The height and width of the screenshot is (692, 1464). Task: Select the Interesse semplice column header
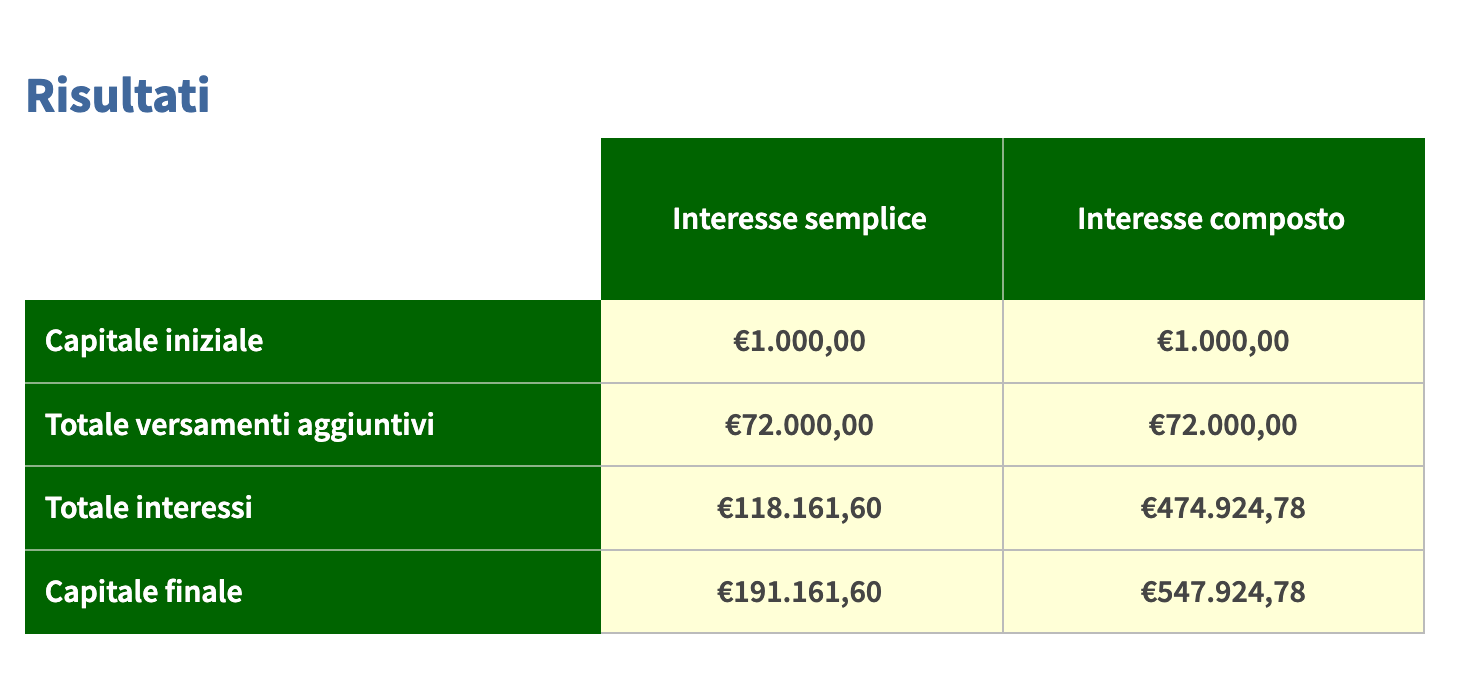pyautogui.click(x=802, y=219)
